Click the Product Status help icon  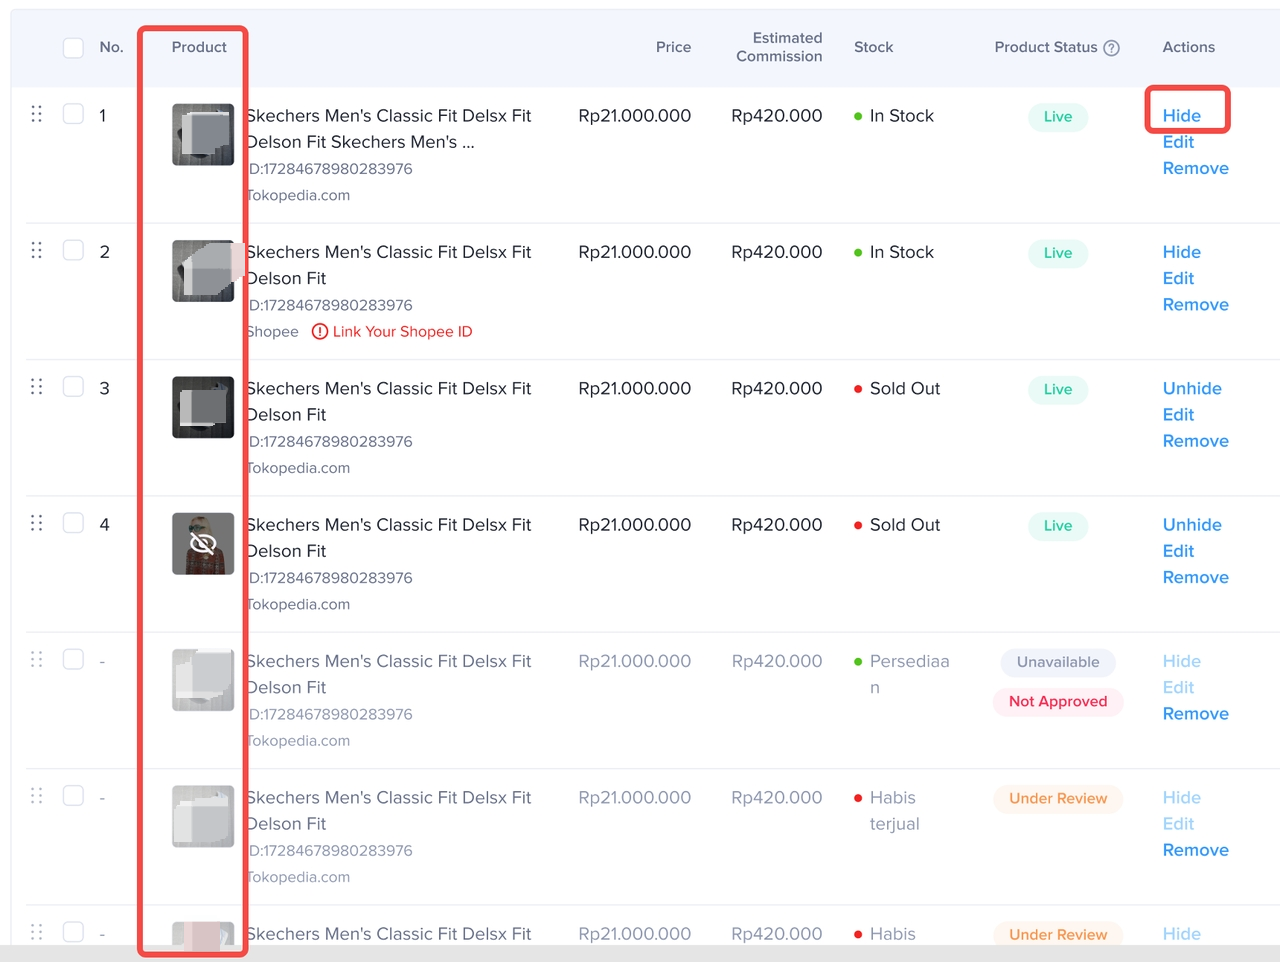pyautogui.click(x=1111, y=48)
